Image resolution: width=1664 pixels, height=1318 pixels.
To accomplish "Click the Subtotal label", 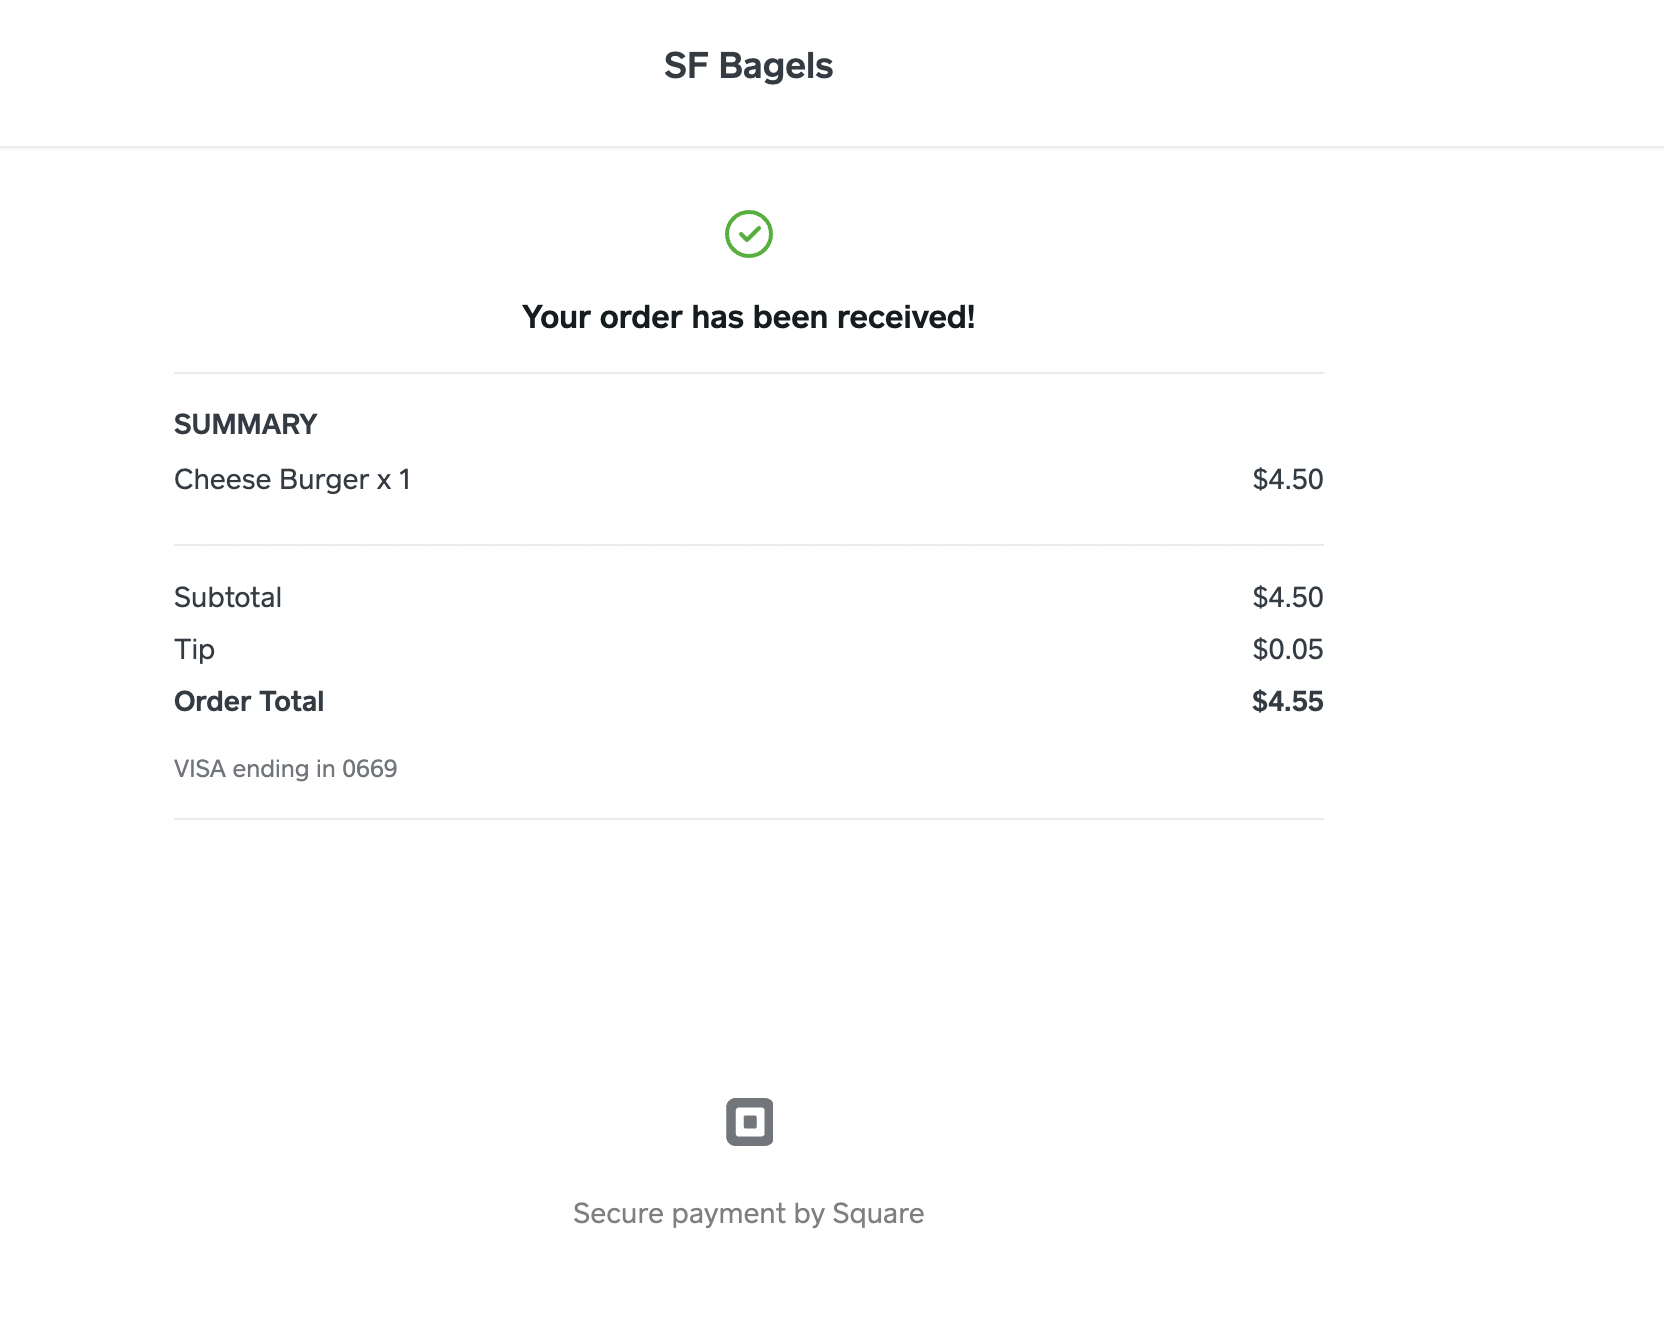I will pos(228,598).
